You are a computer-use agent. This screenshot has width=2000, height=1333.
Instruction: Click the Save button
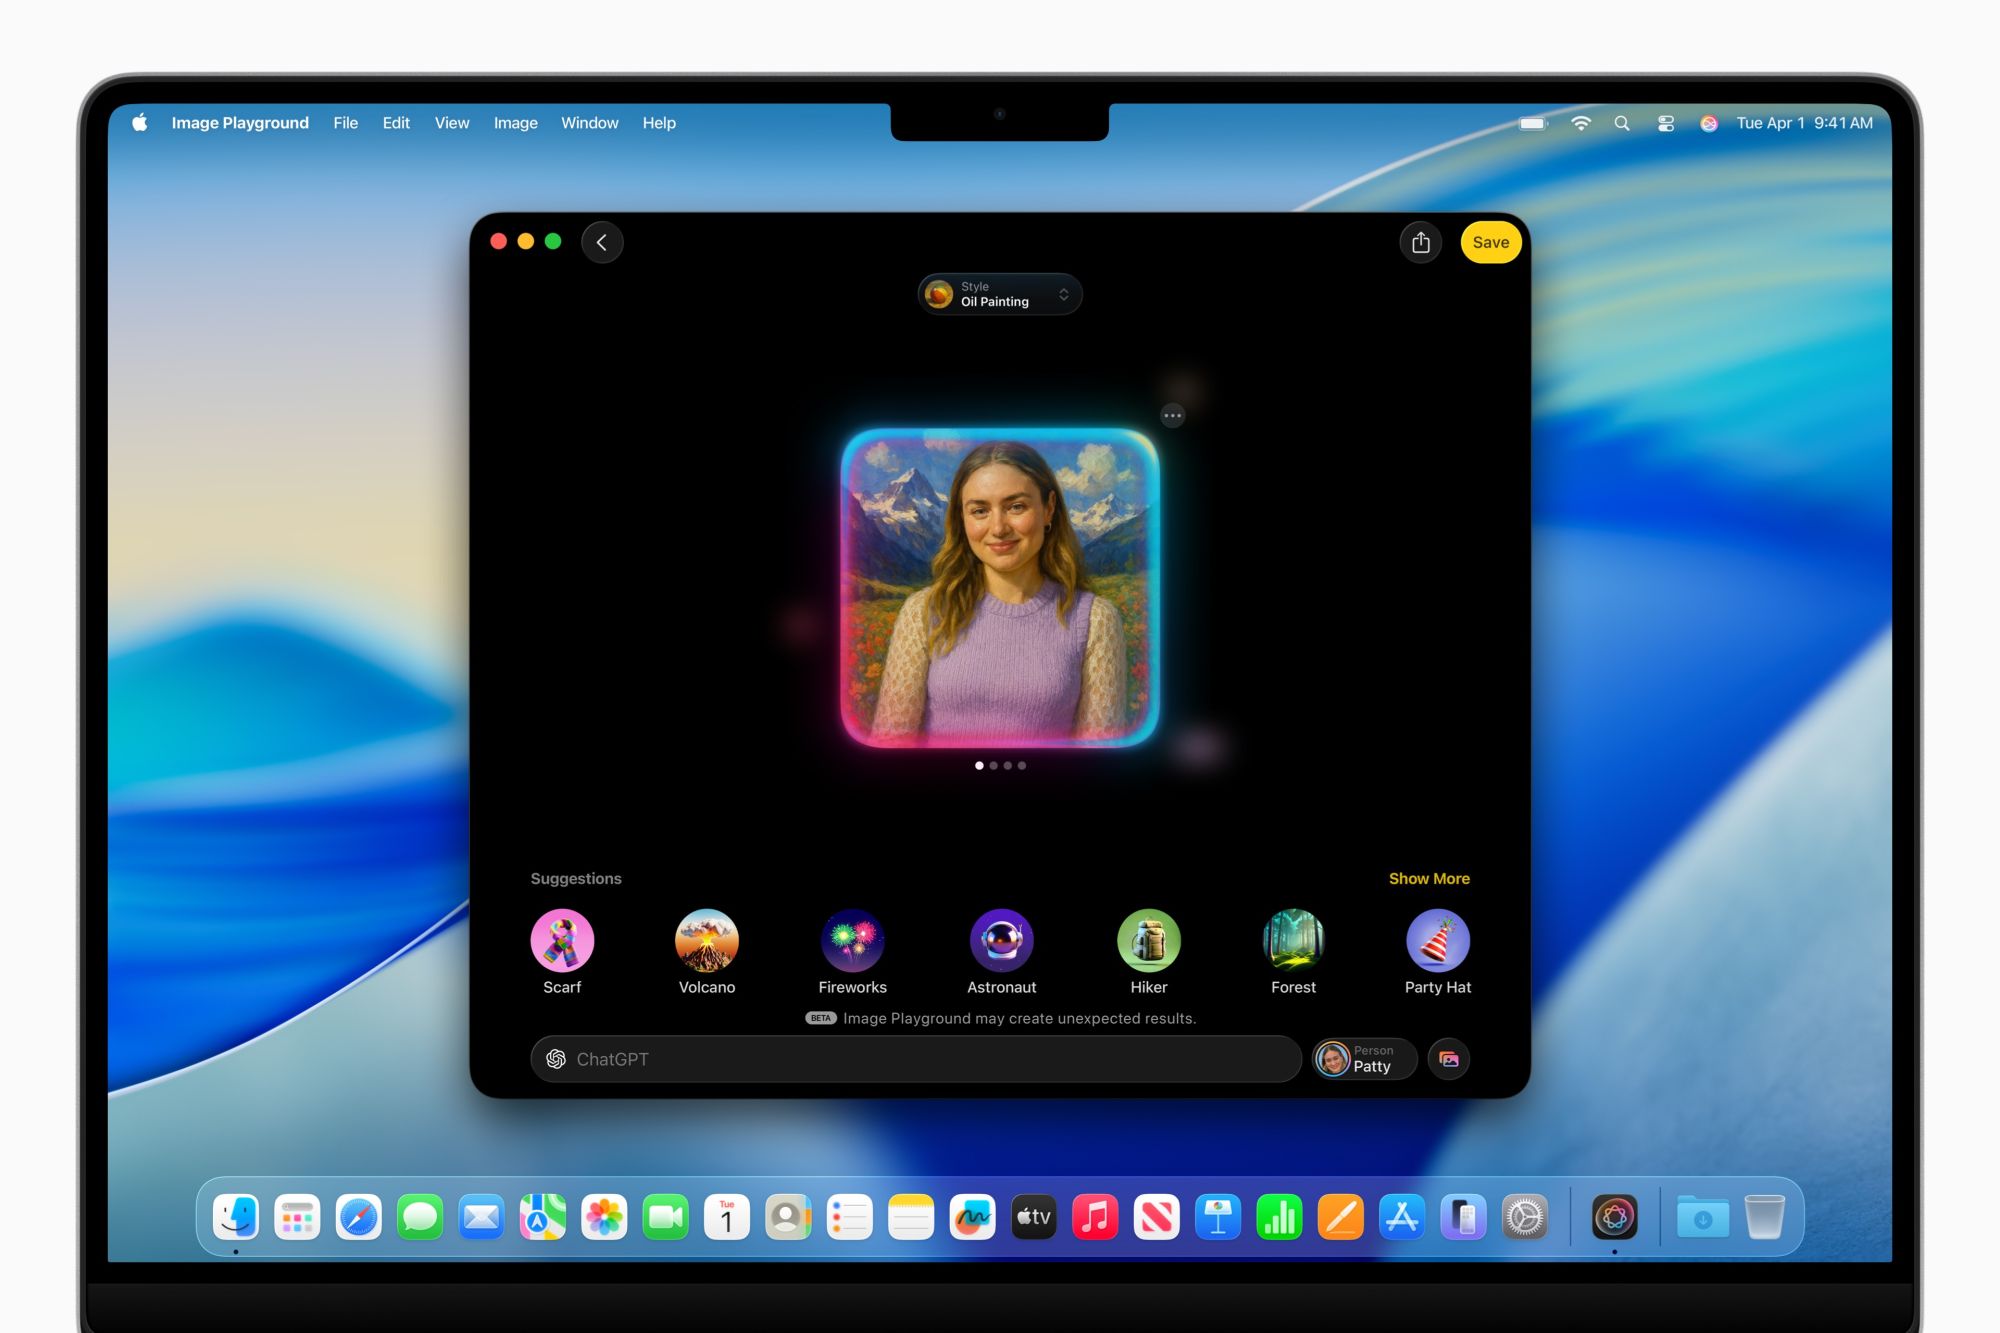pos(1490,242)
